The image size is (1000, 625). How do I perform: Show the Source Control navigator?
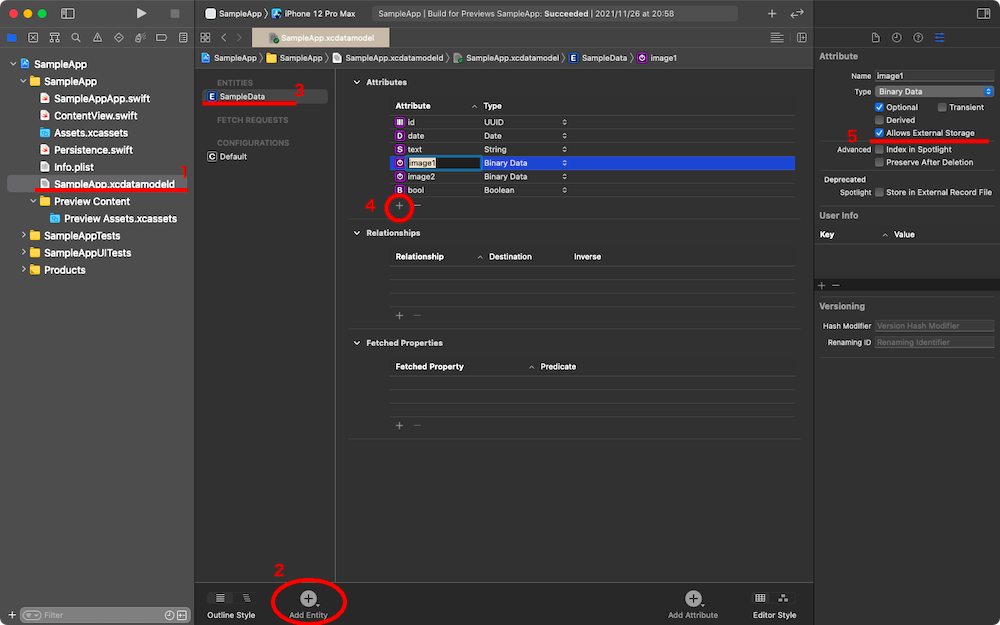[x=33, y=38]
